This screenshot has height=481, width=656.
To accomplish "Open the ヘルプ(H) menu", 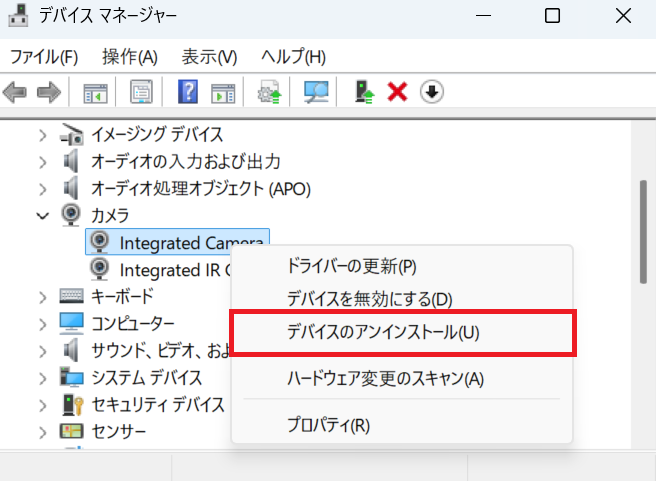I will tap(293, 56).
